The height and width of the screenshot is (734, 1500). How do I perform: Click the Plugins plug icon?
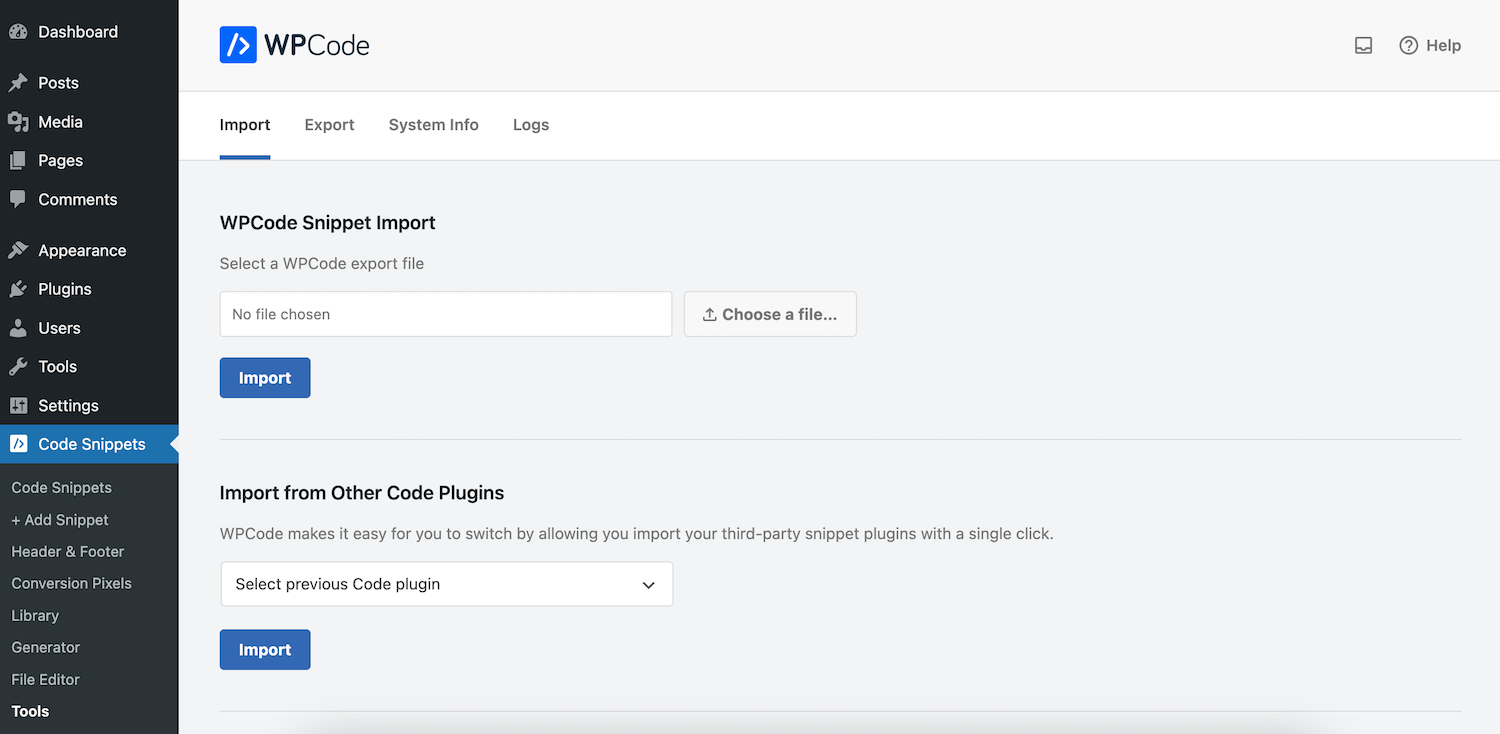(x=18, y=289)
